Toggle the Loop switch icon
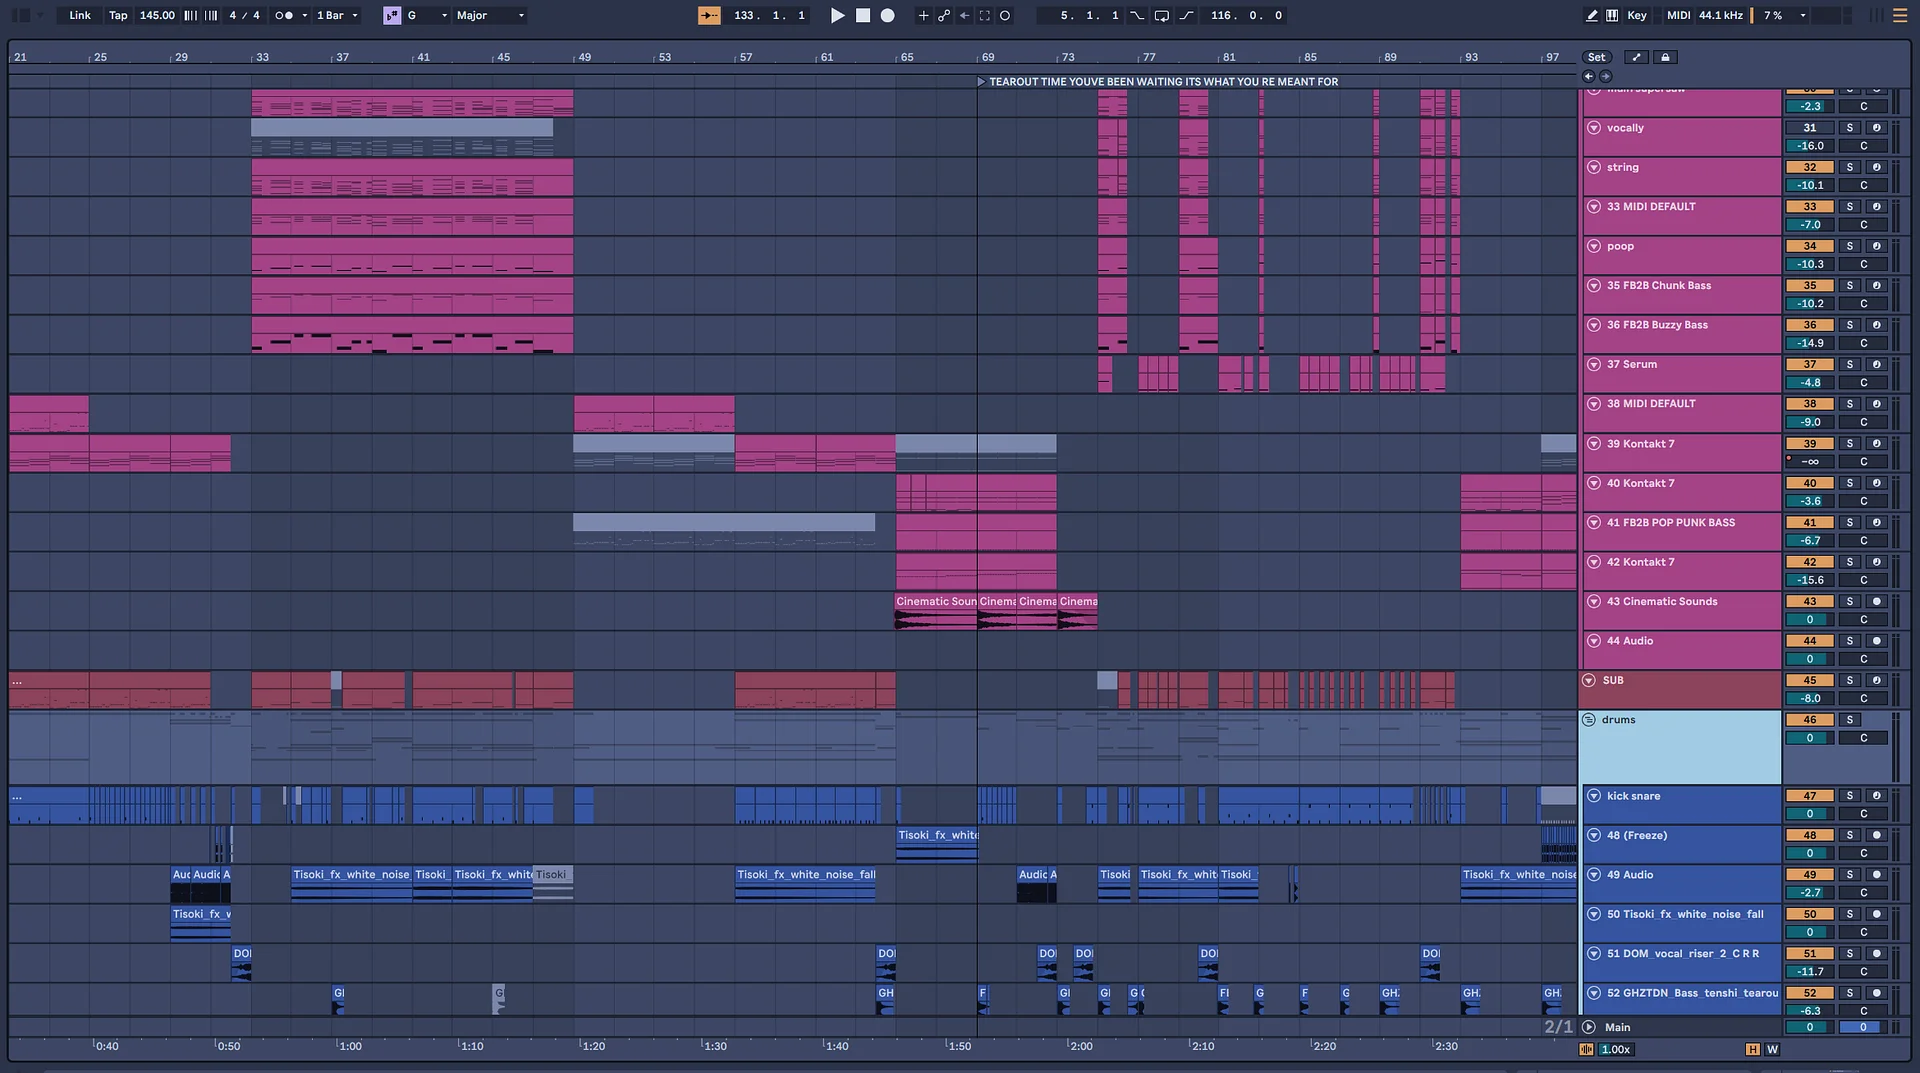The height and width of the screenshot is (1073, 1920). (1162, 15)
